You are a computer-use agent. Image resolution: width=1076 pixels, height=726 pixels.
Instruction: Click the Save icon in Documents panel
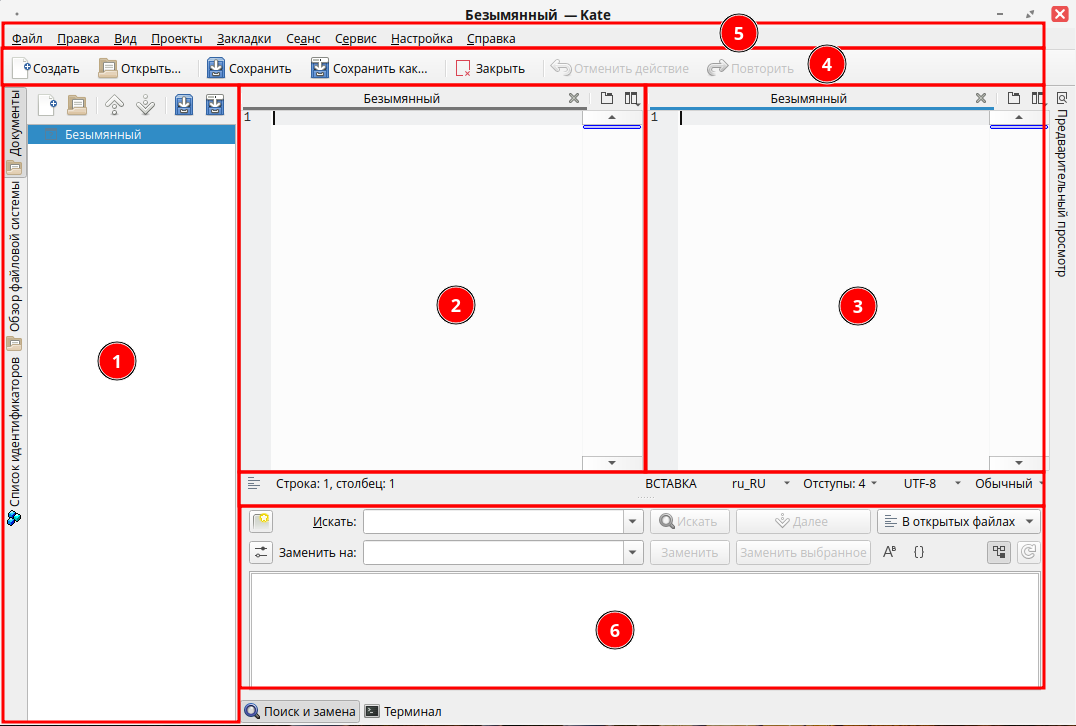click(183, 104)
